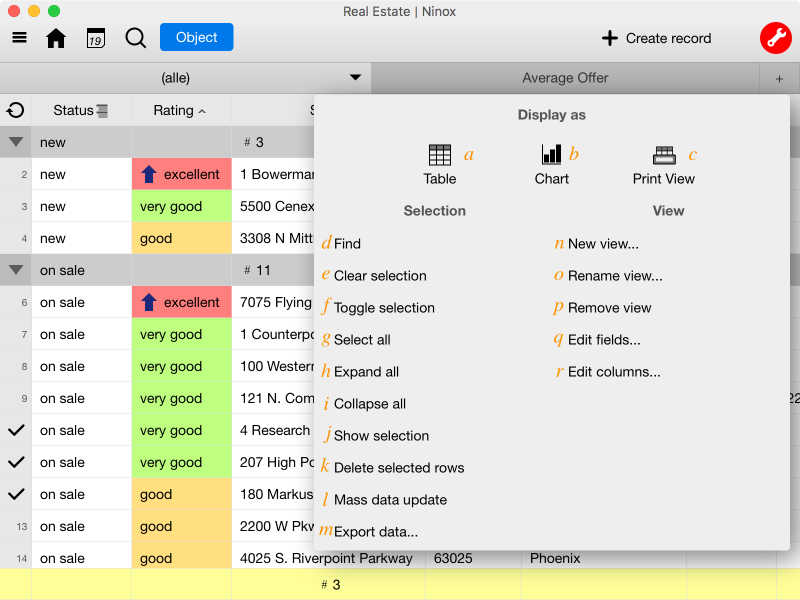Add a new view with plus tab
This screenshot has height=600, width=800.
[779, 79]
